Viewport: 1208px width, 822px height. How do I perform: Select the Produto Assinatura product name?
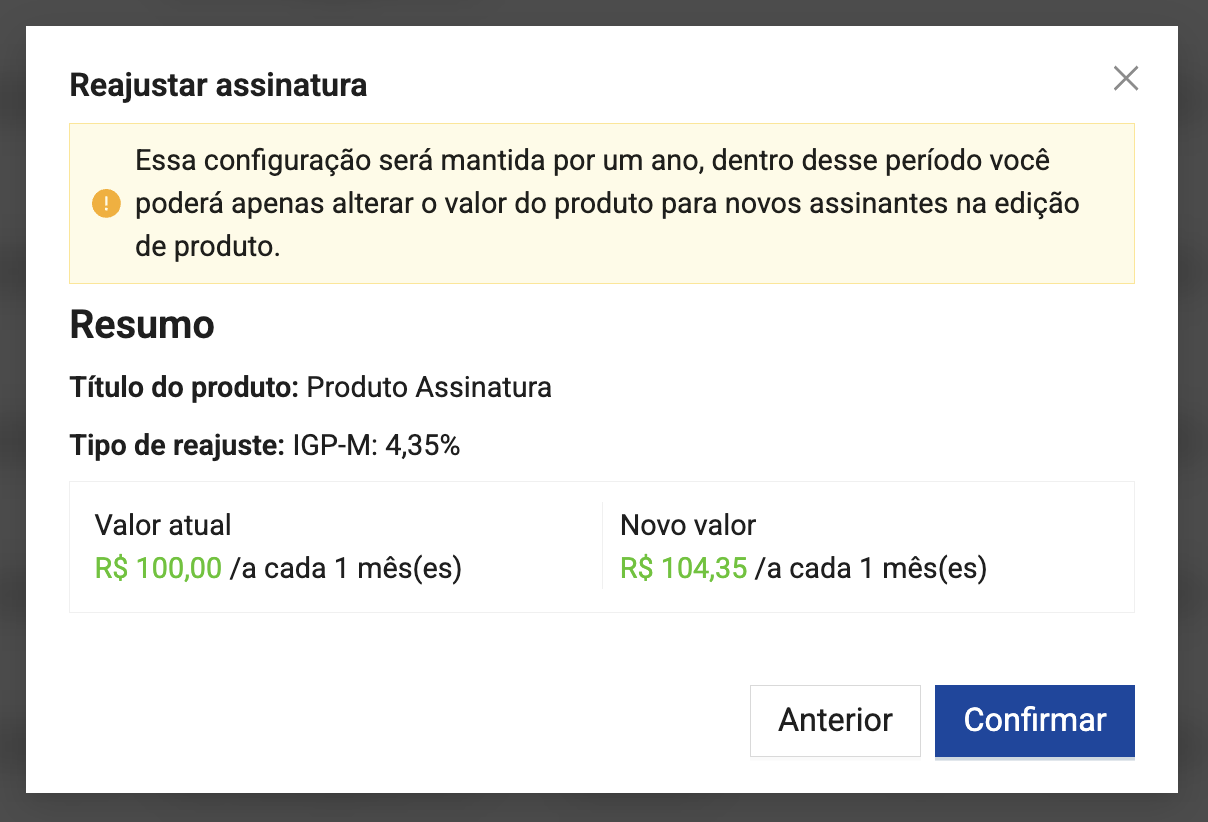pyautogui.click(x=429, y=387)
